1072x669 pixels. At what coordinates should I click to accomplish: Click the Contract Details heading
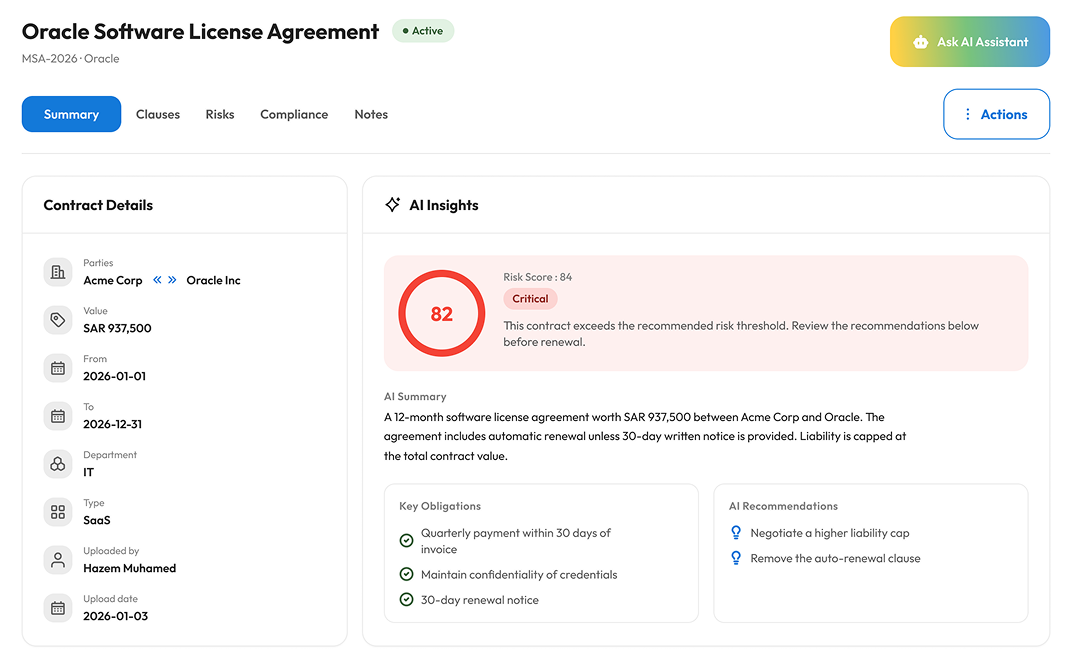pos(98,205)
